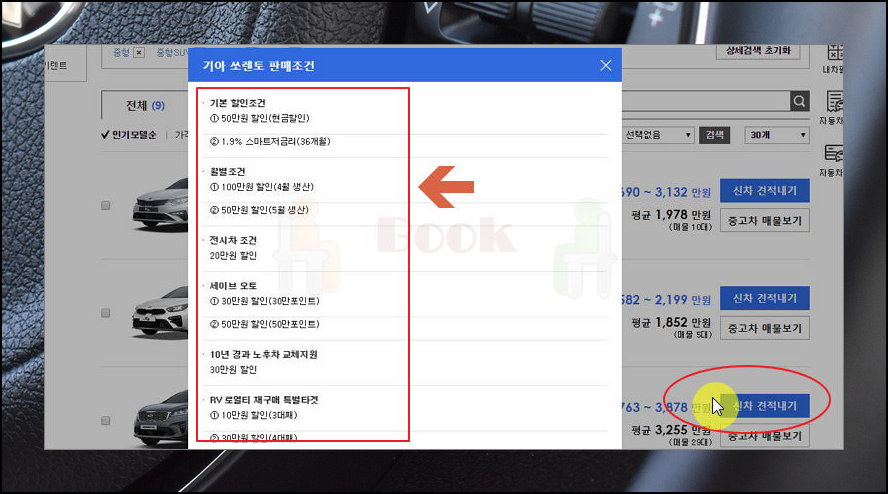
Task: Click the search text input field
Action: [x=706, y=101]
